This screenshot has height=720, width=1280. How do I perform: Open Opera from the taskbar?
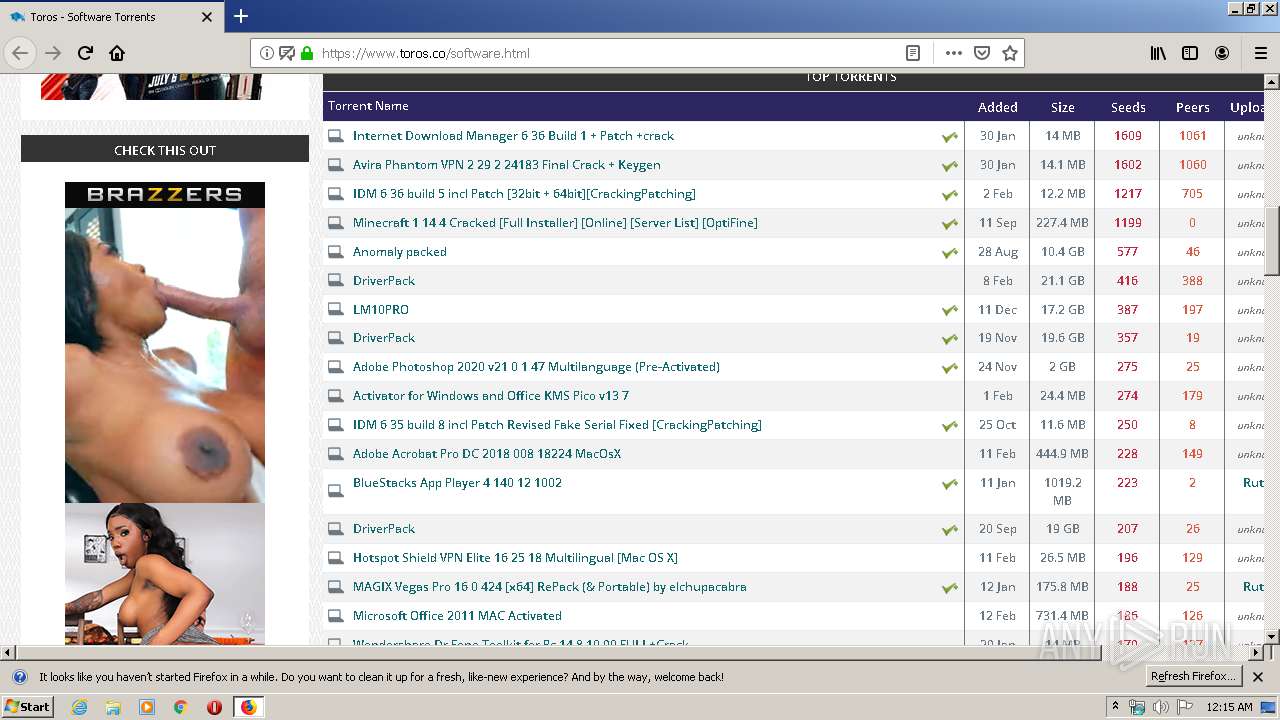[x=214, y=707]
